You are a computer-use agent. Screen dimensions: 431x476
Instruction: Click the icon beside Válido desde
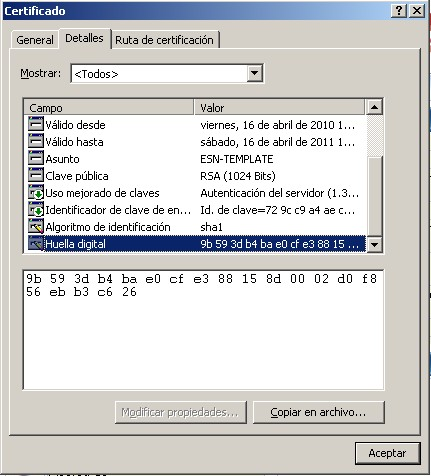pos(36,124)
